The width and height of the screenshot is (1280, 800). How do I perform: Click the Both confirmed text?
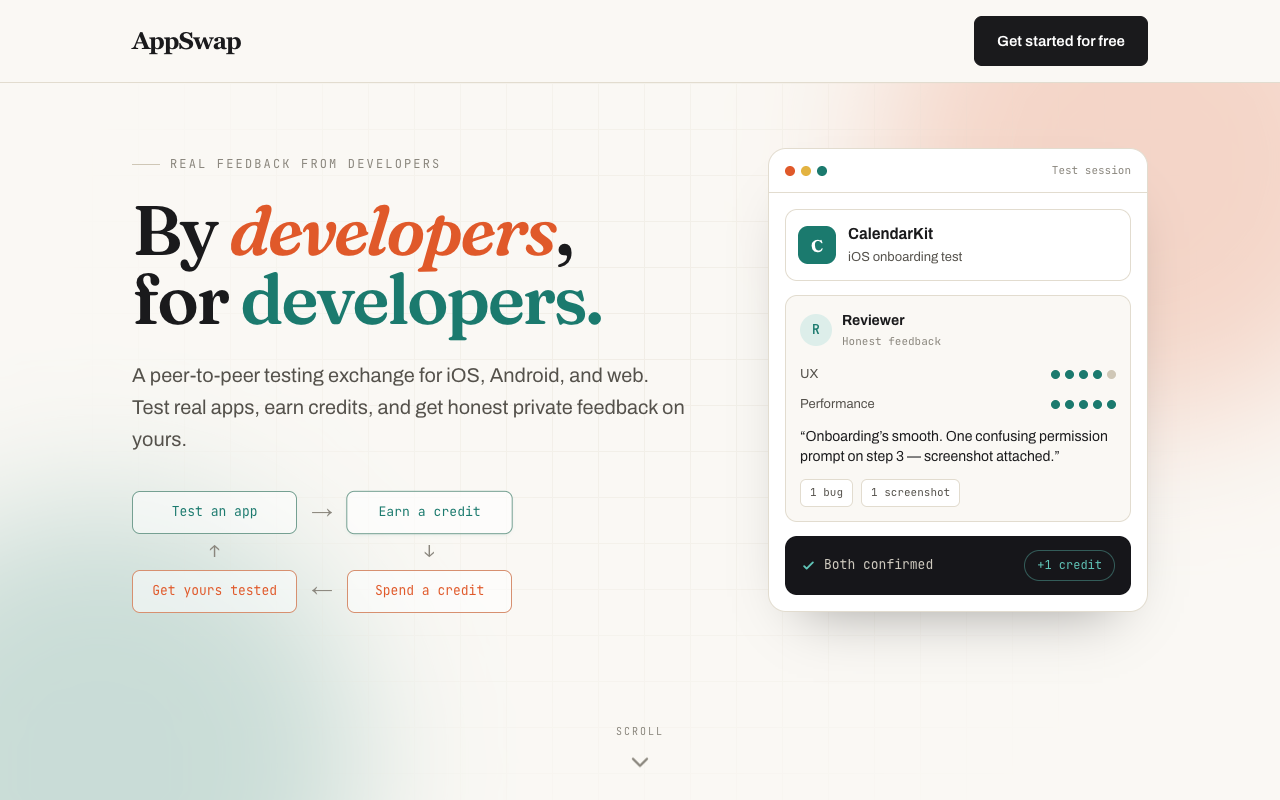(x=878, y=565)
